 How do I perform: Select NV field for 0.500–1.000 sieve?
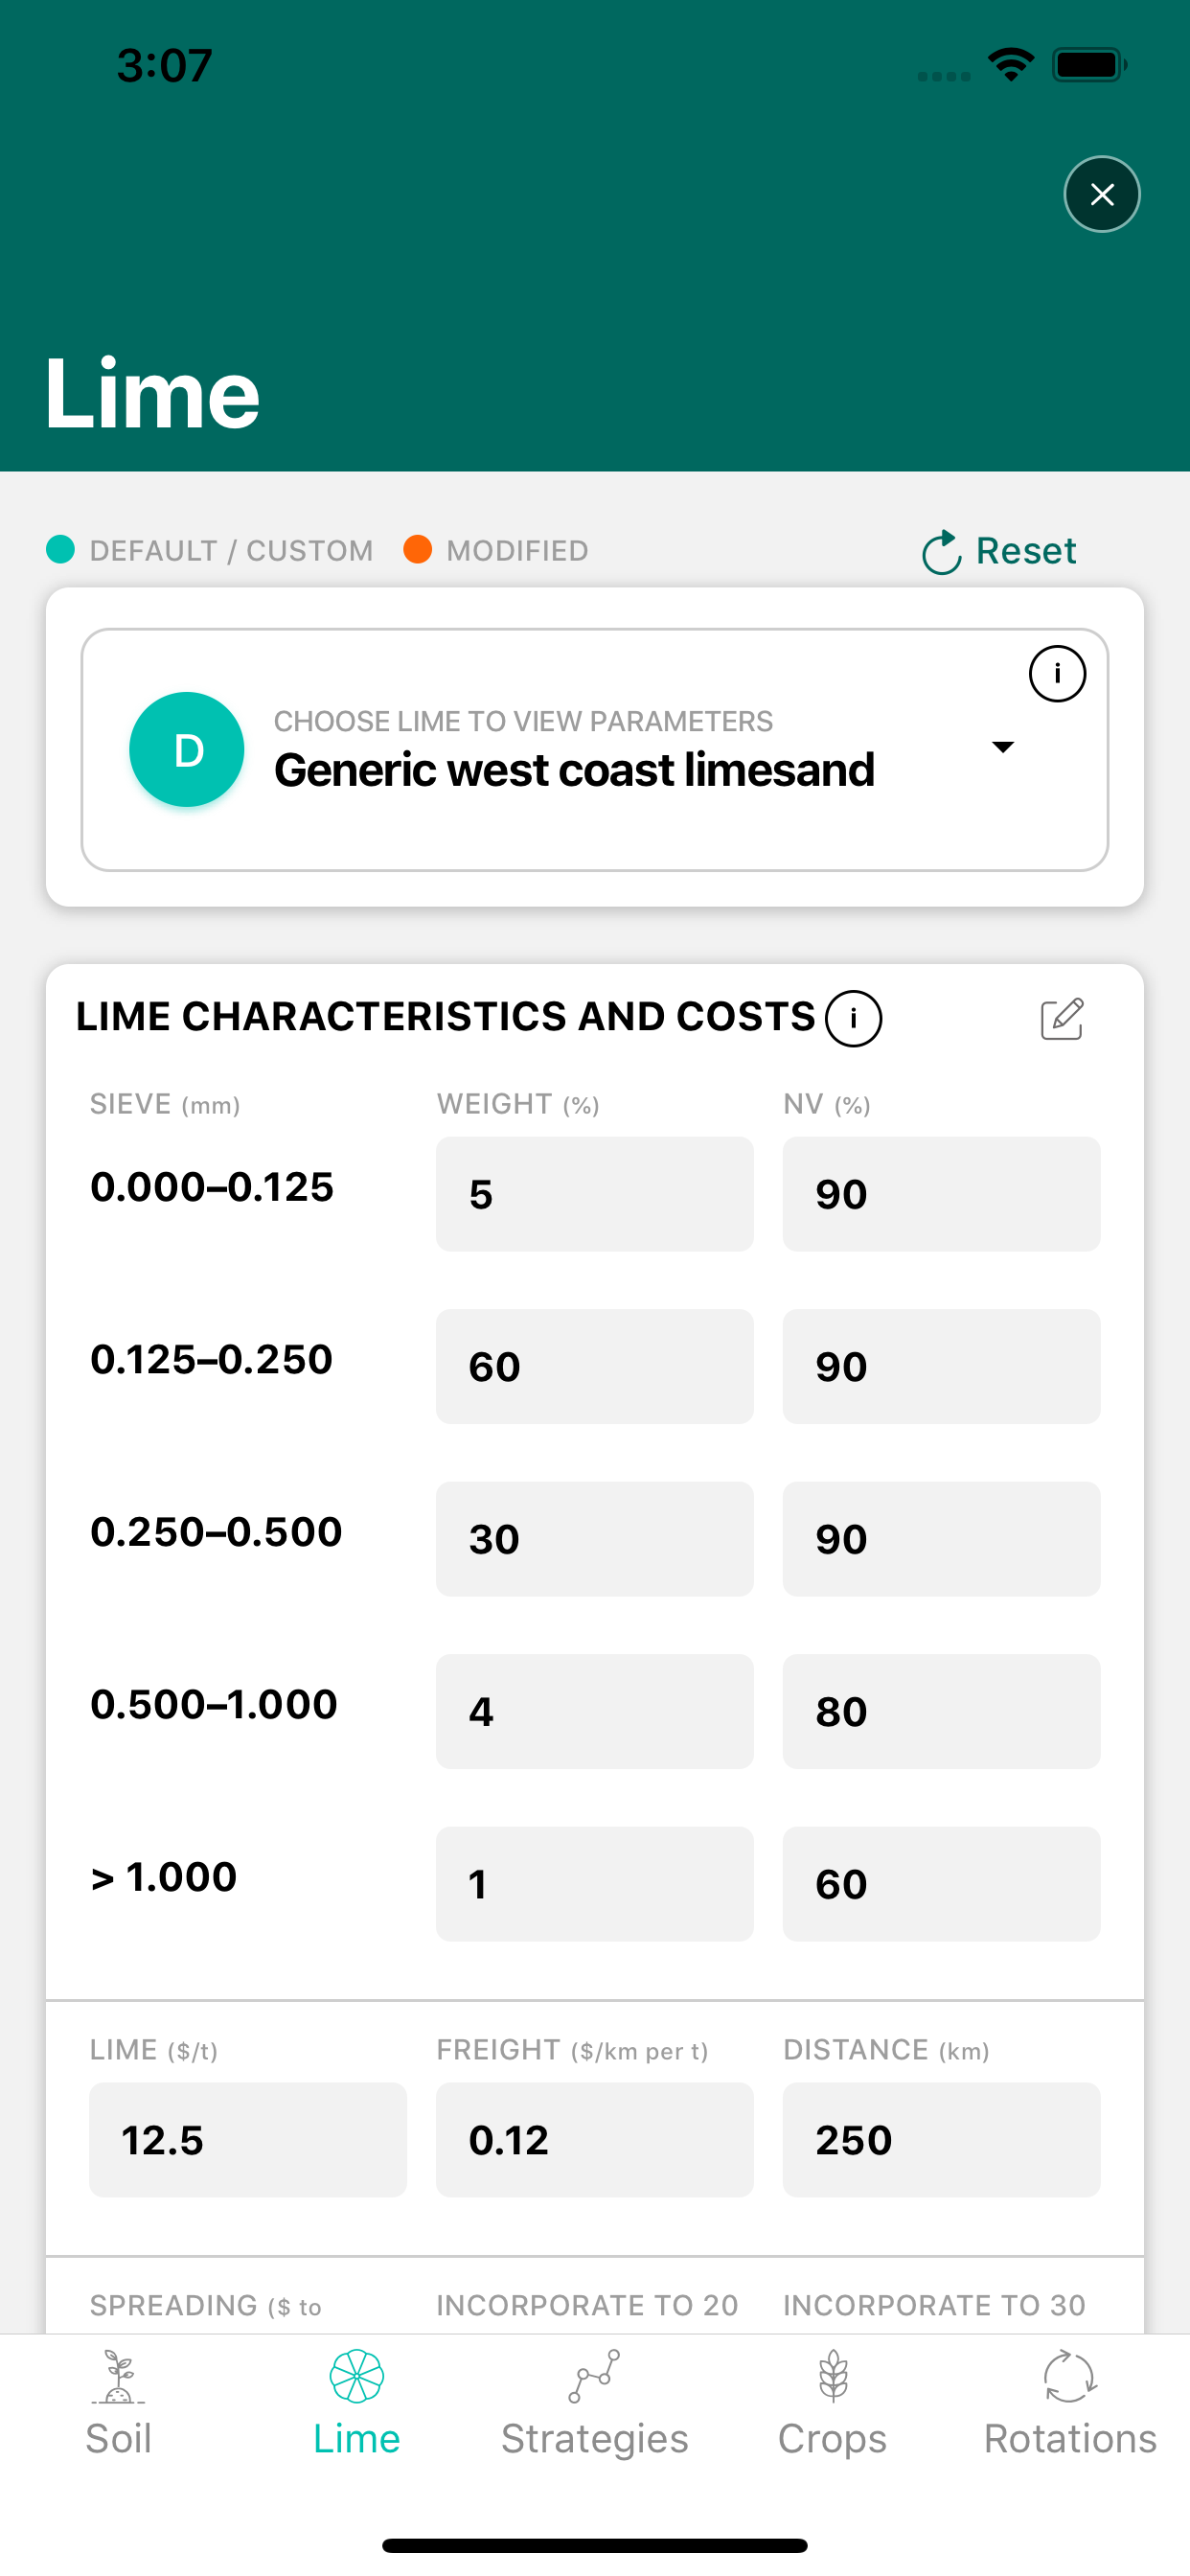pos(940,1711)
